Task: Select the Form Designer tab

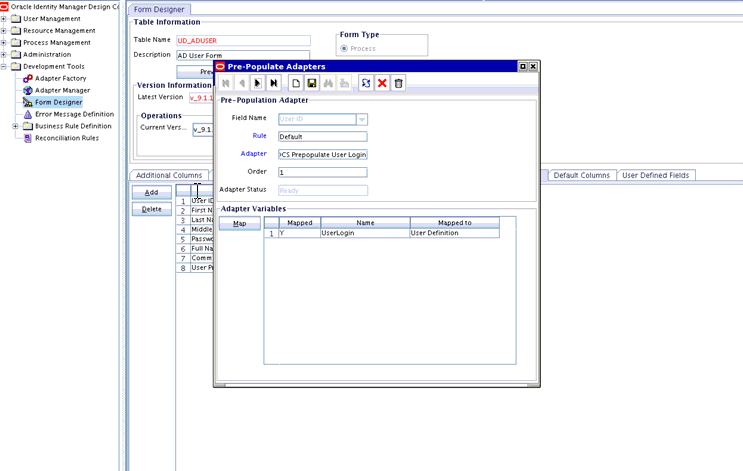Action: (x=159, y=9)
